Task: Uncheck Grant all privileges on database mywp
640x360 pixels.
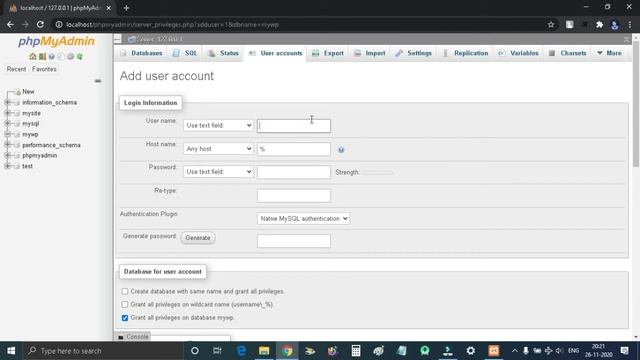Action: [125, 318]
